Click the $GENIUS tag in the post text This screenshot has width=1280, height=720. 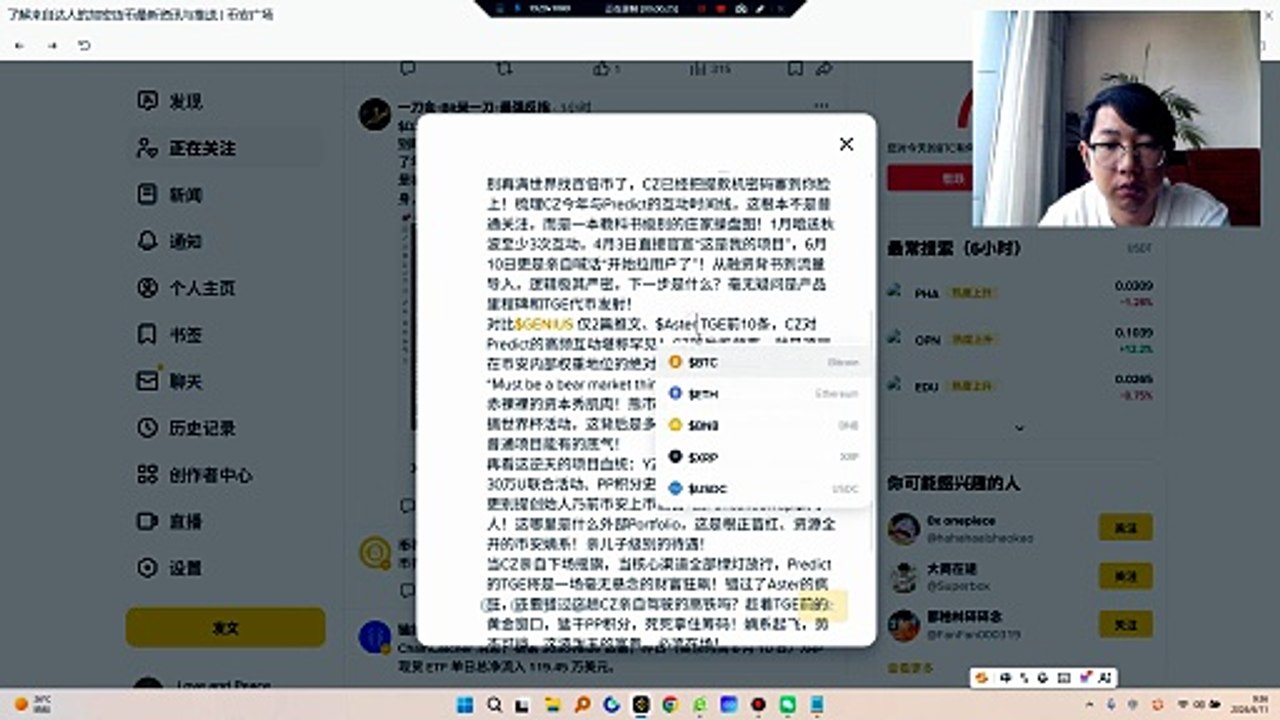click(544, 325)
